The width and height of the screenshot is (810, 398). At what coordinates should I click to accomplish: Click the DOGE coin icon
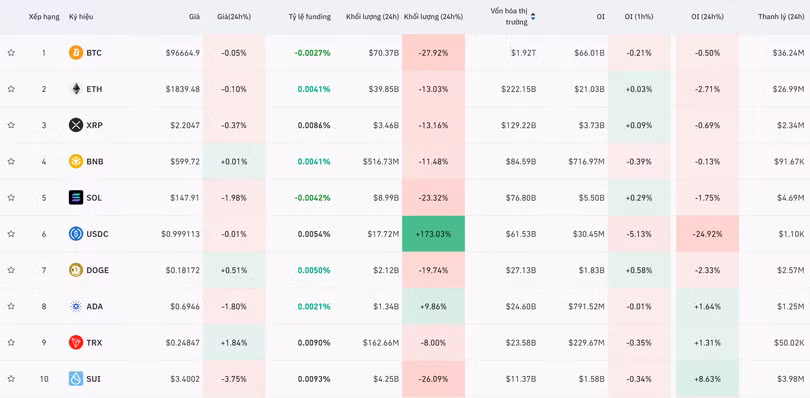click(76, 270)
